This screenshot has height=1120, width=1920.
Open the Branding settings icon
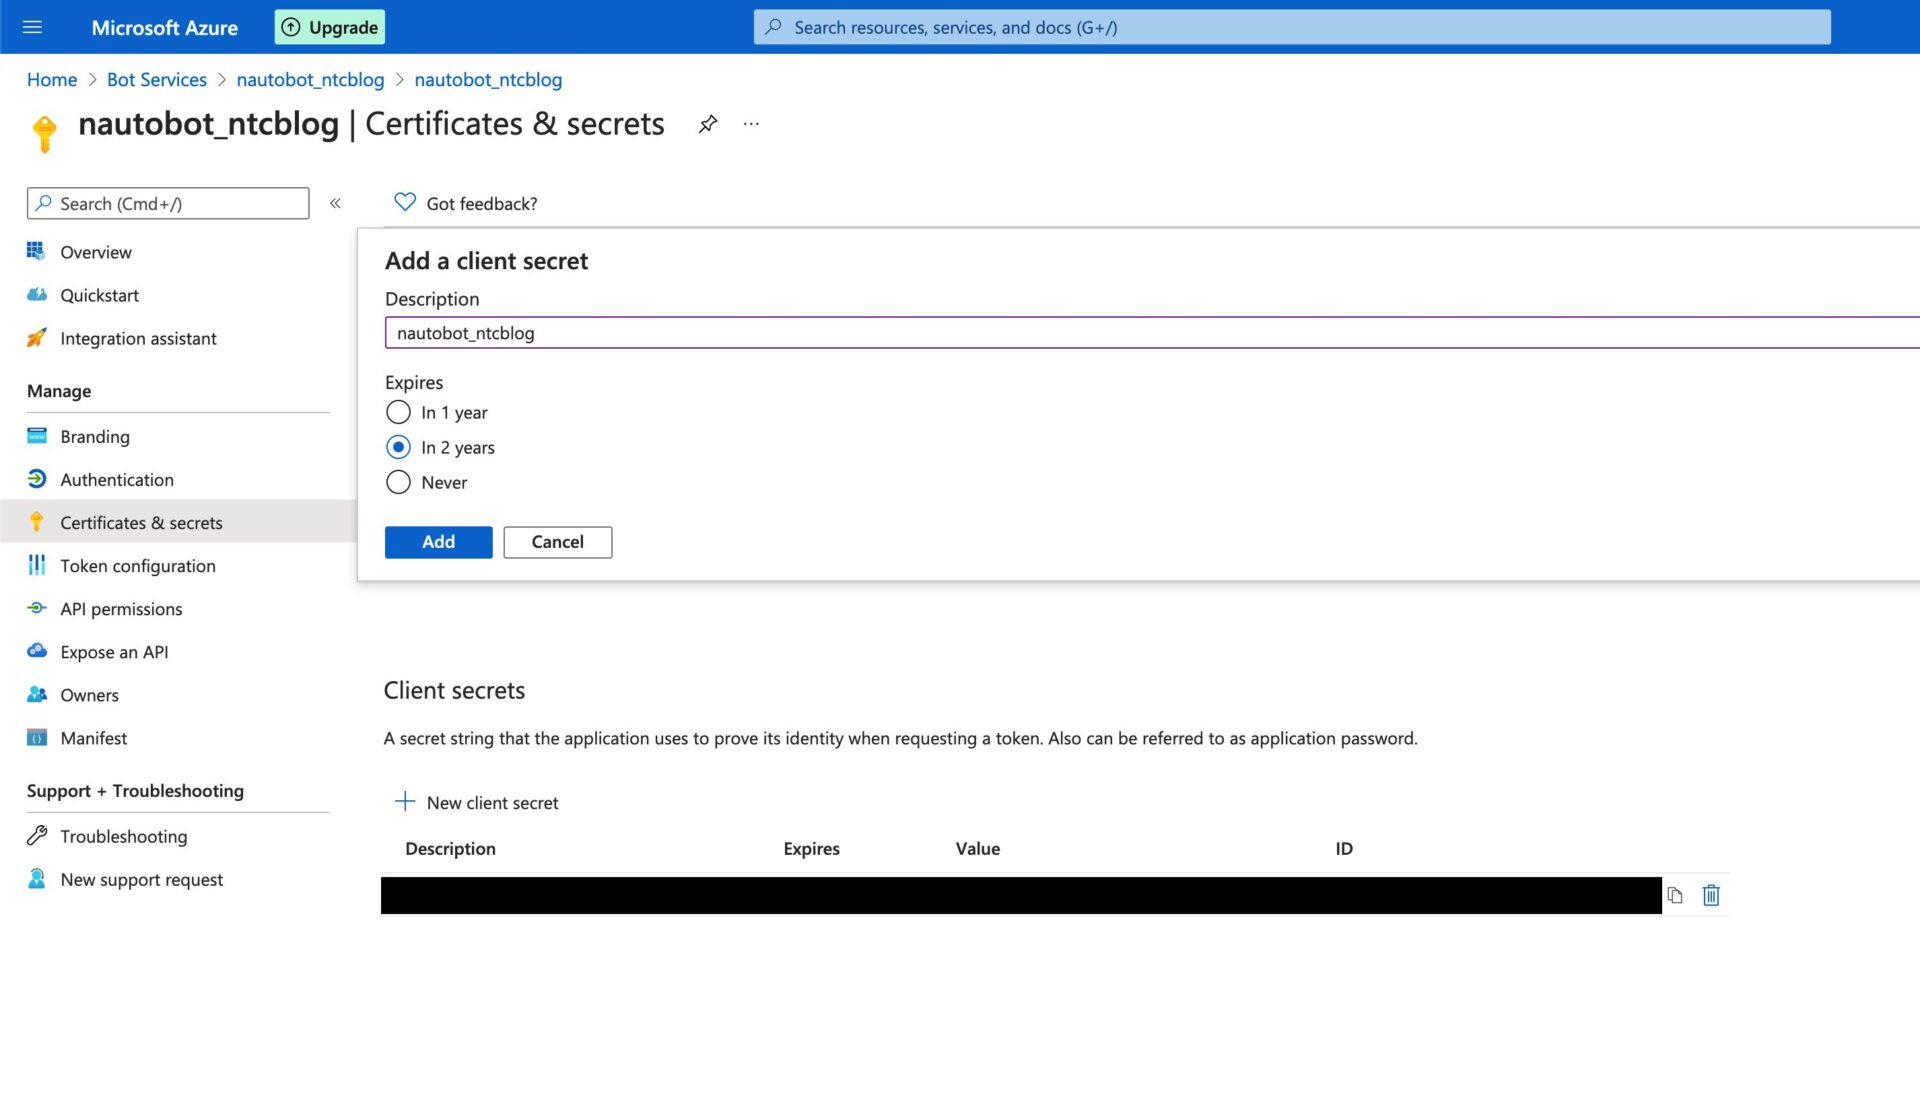(37, 436)
